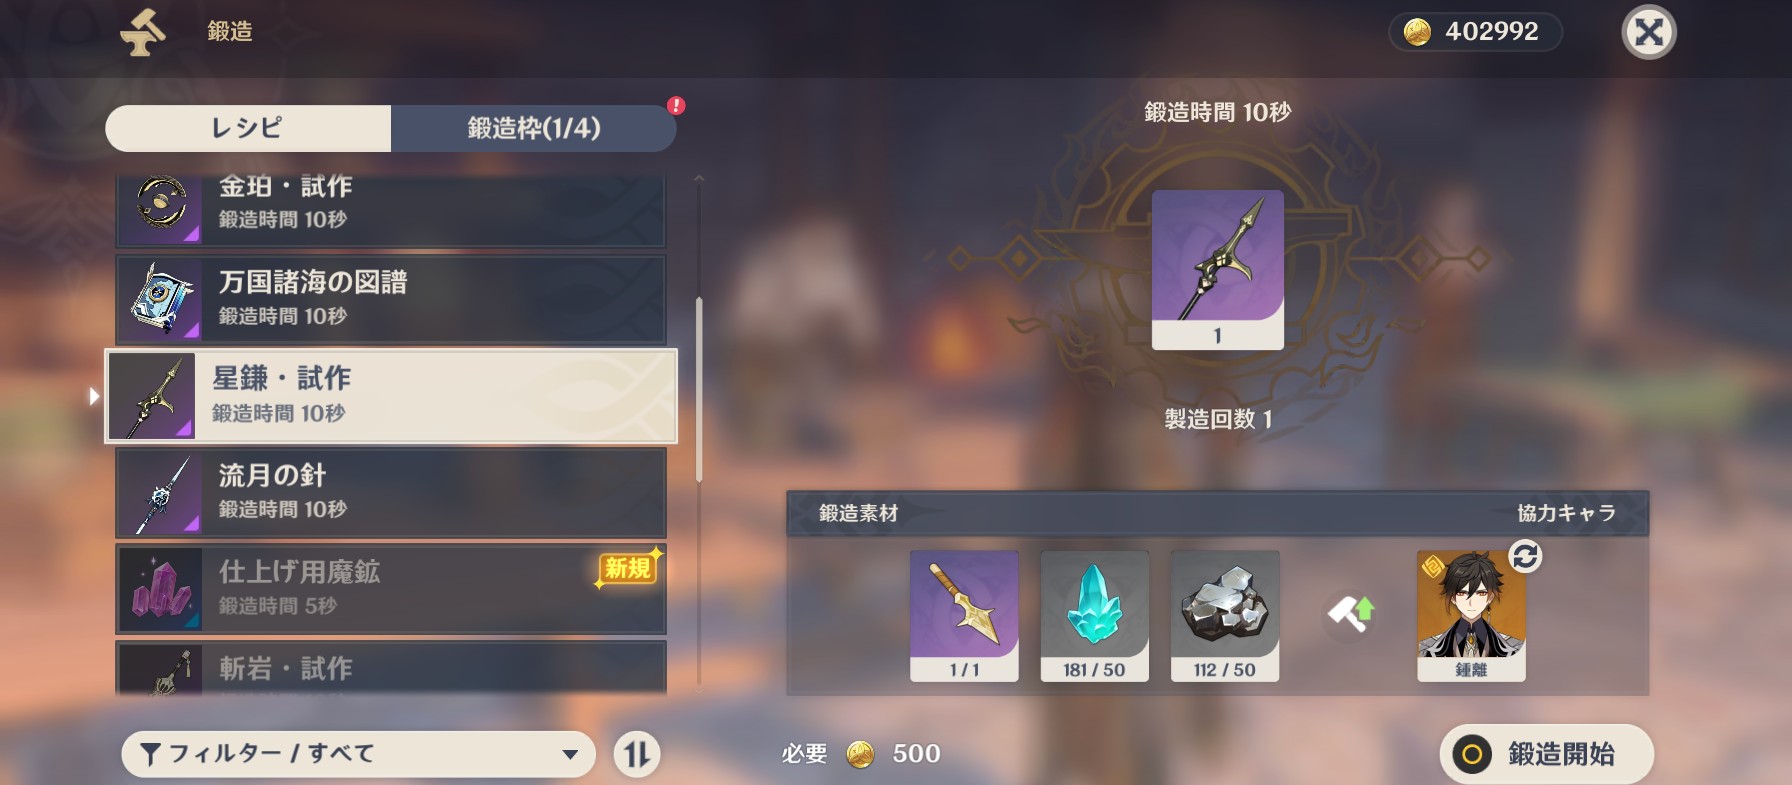1792x785 pixels.
Task: Close the forging screen
Action: [1648, 32]
